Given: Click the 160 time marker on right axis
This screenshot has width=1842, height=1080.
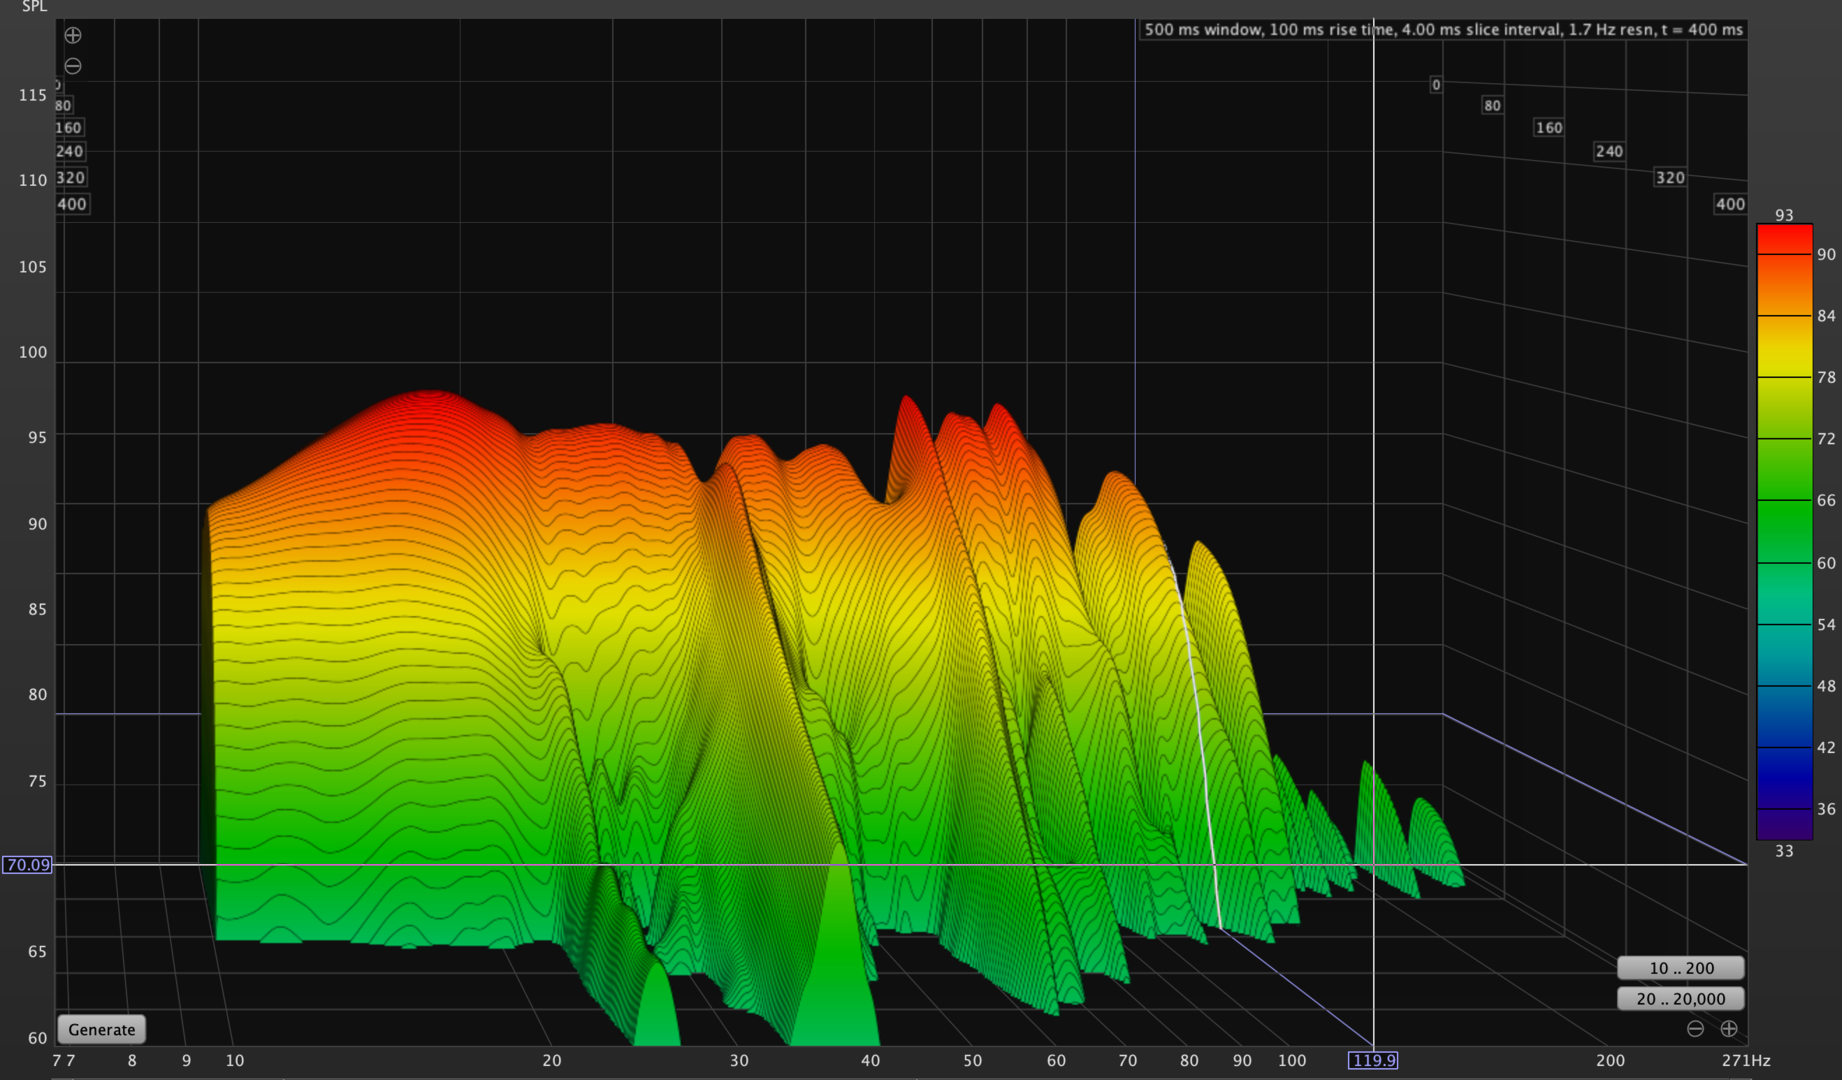Looking at the screenshot, I should click(x=1548, y=128).
